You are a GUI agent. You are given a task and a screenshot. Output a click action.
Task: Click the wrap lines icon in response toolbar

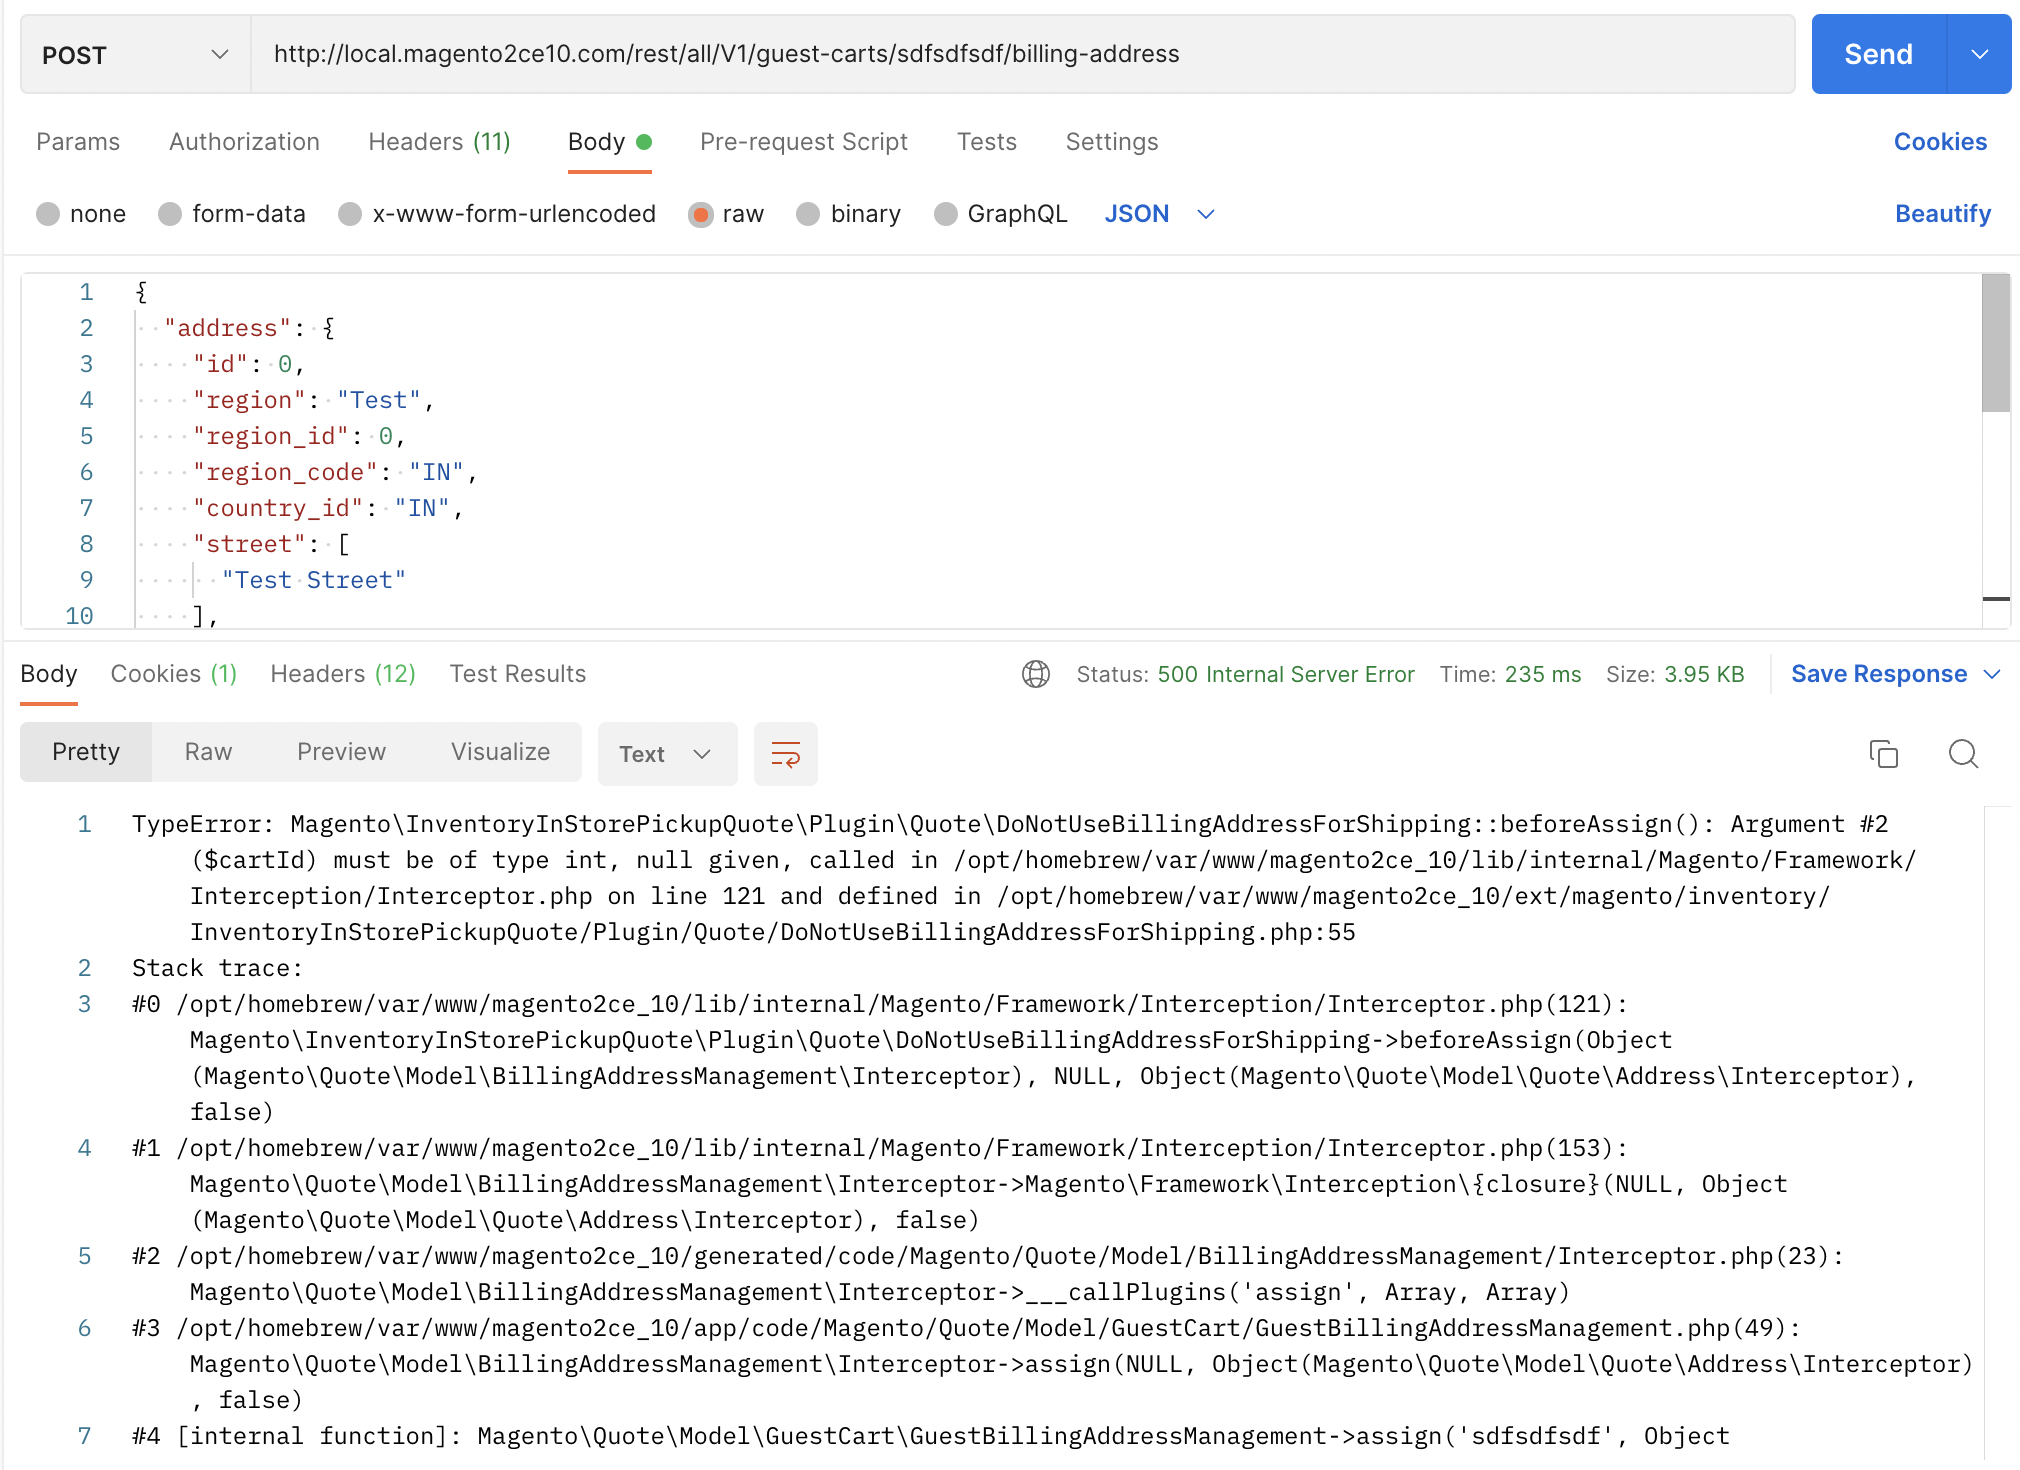point(785,754)
